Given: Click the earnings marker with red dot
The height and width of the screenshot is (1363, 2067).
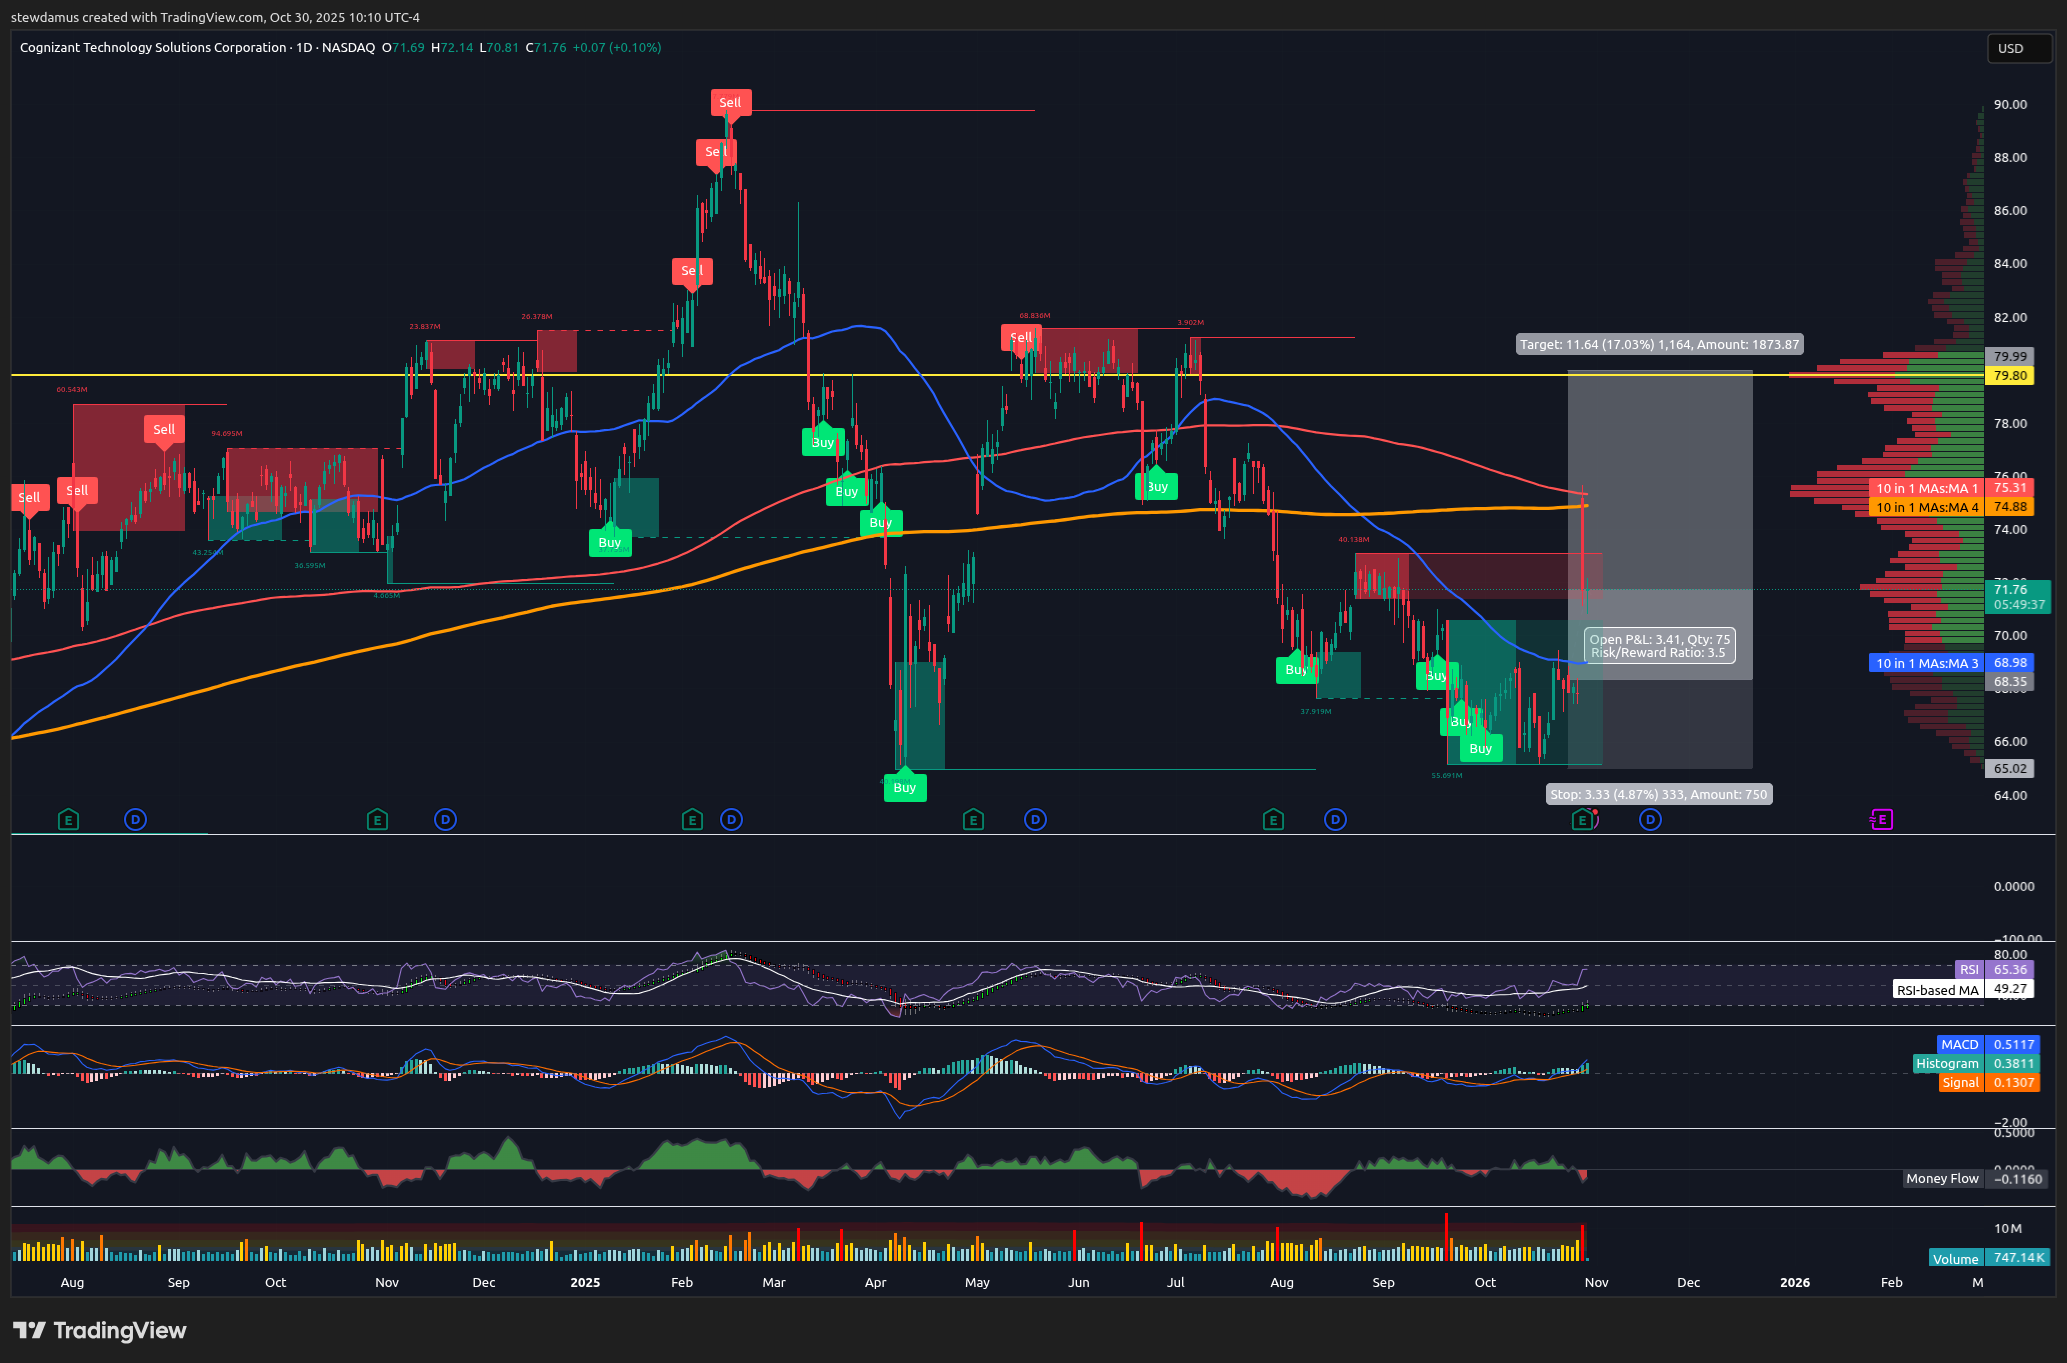Looking at the screenshot, I should 1582,820.
